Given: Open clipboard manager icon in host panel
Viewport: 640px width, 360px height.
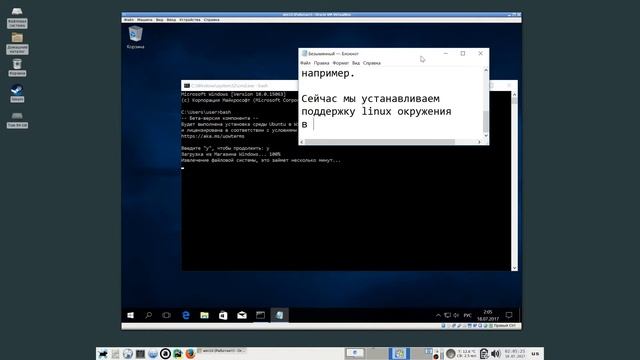Looking at the screenshot, I should pyautogui.click(x=484, y=353).
